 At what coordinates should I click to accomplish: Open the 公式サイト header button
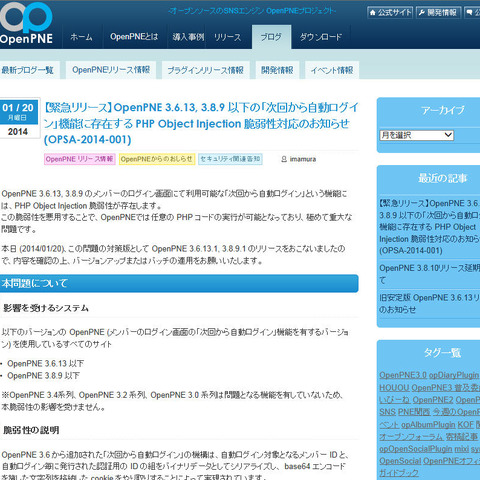click(x=390, y=13)
